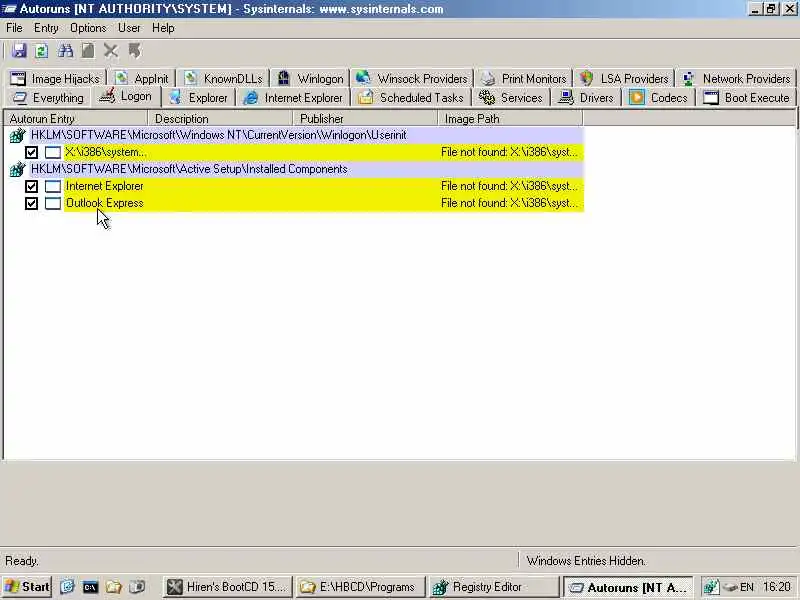This screenshot has width=800, height=600.
Task: Switch to the Winsock Providers tab
Action: coord(412,79)
